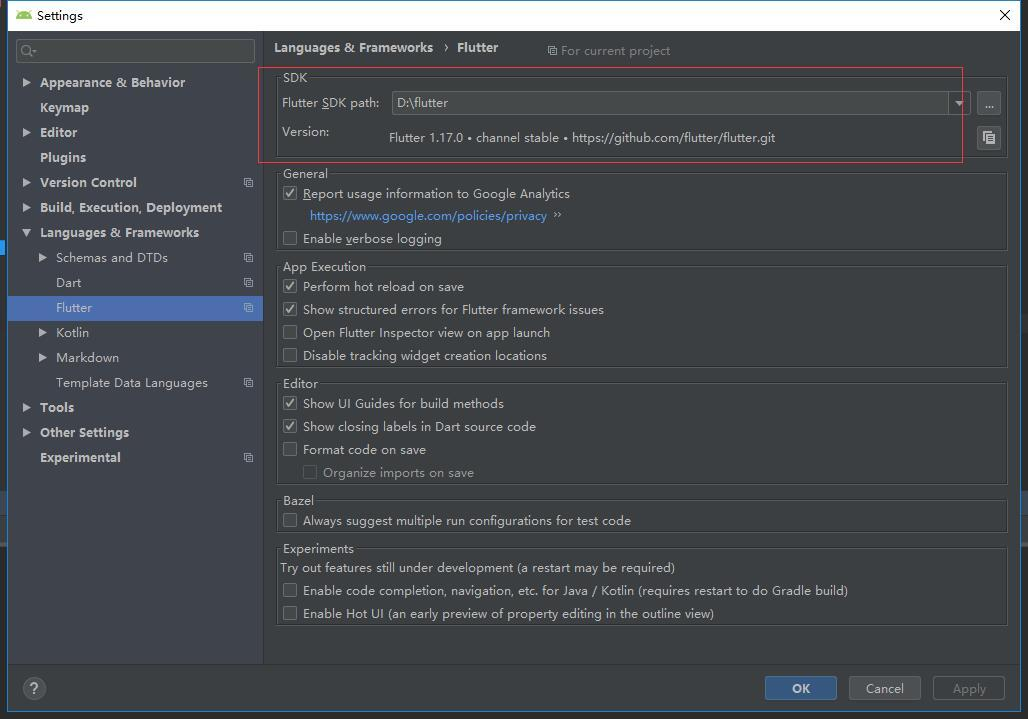This screenshot has height=719, width=1028.
Task: Enable Open Flutter Inspector view on app launch
Action: click(x=290, y=332)
